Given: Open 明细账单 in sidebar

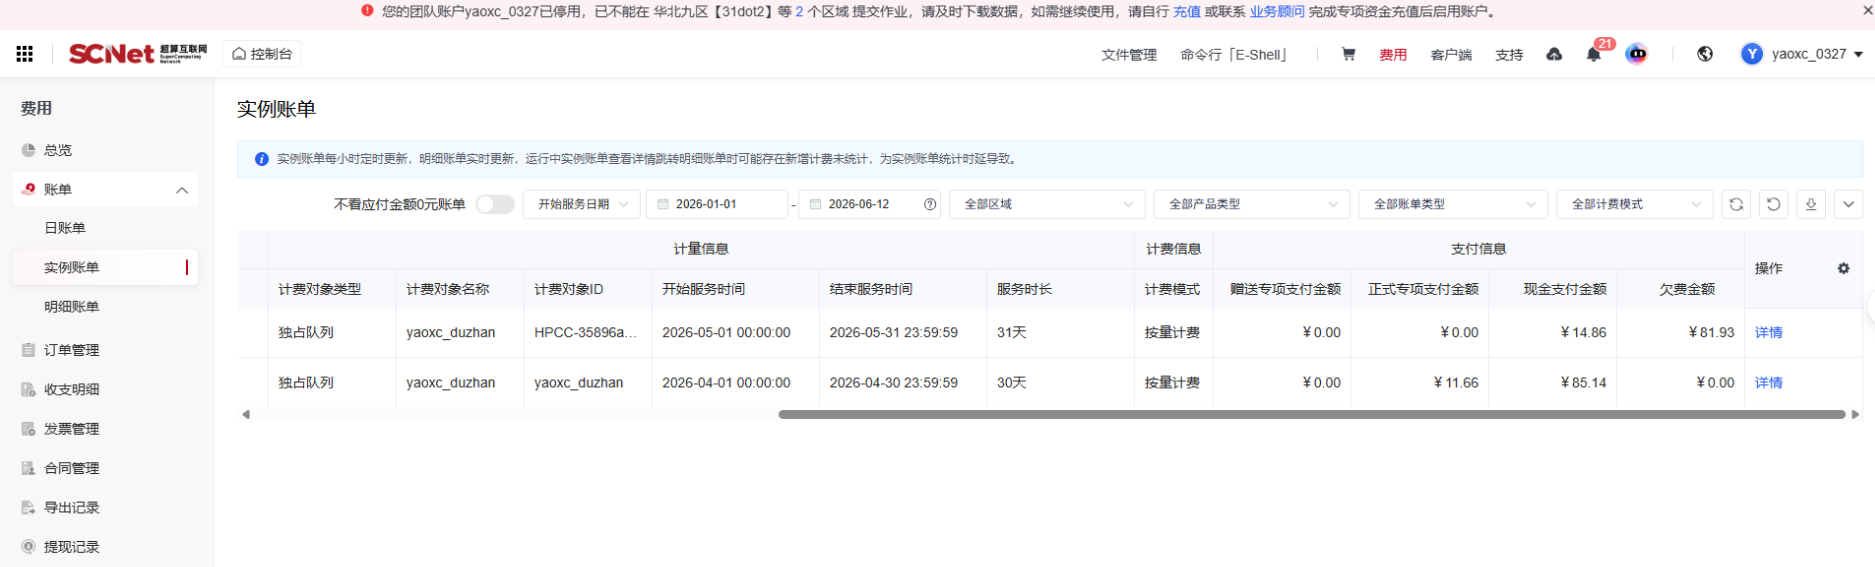Looking at the screenshot, I should 72,307.
